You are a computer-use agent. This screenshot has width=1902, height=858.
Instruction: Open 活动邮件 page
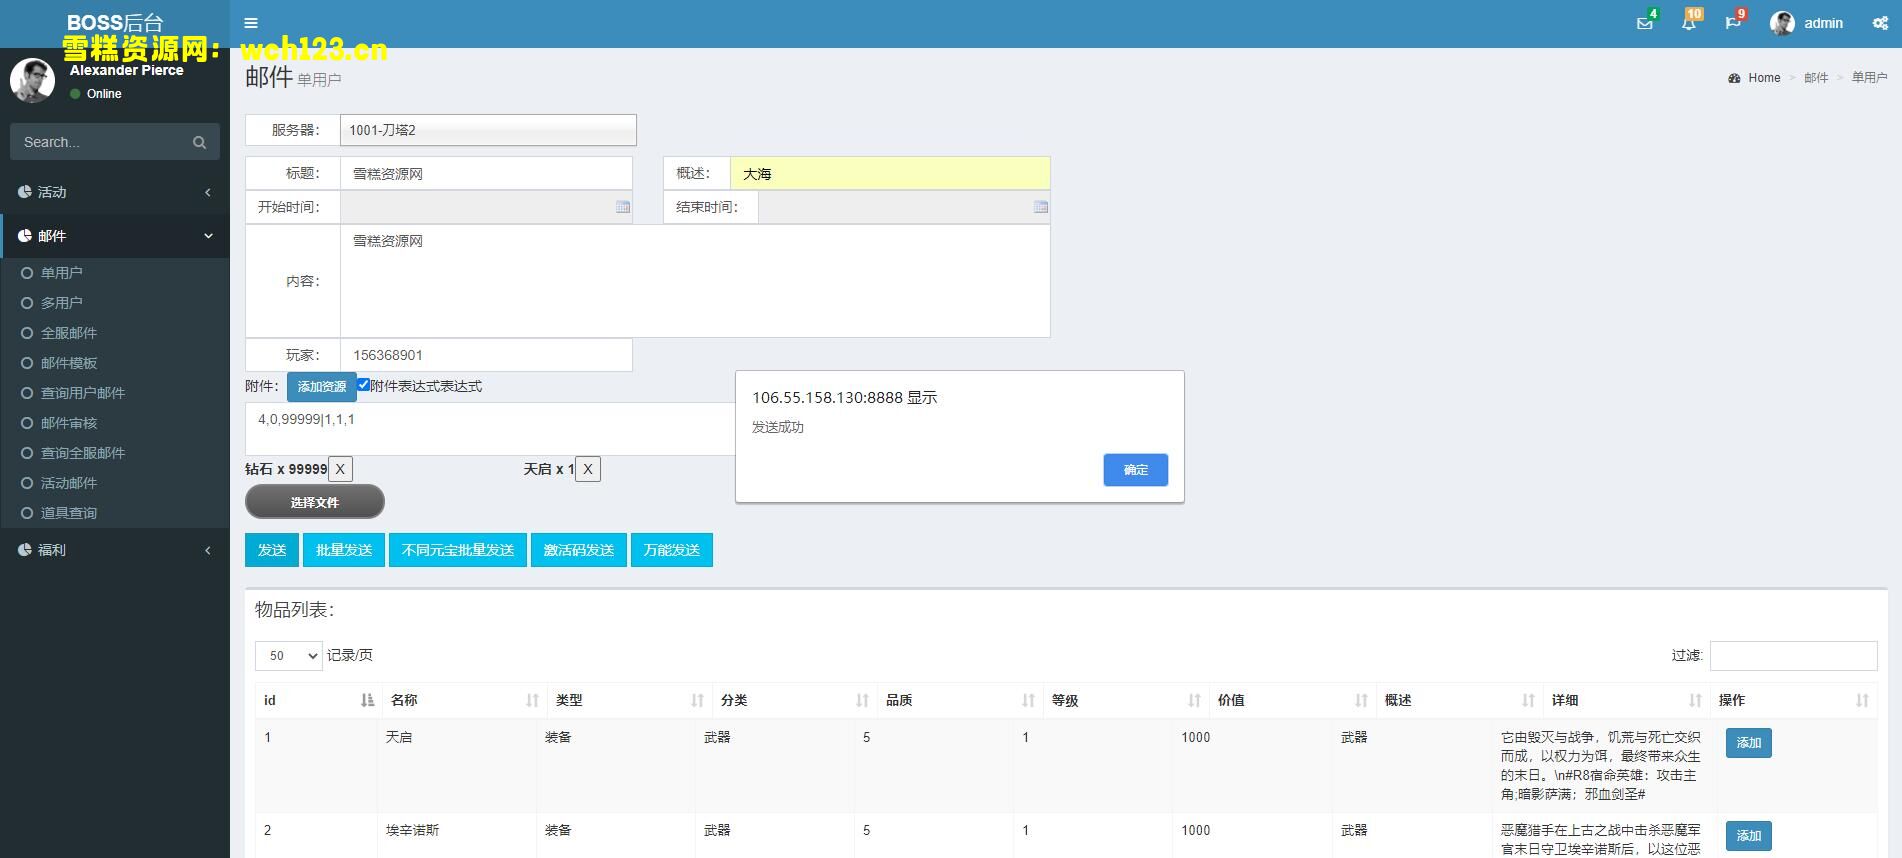pyautogui.click(x=68, y=483)
